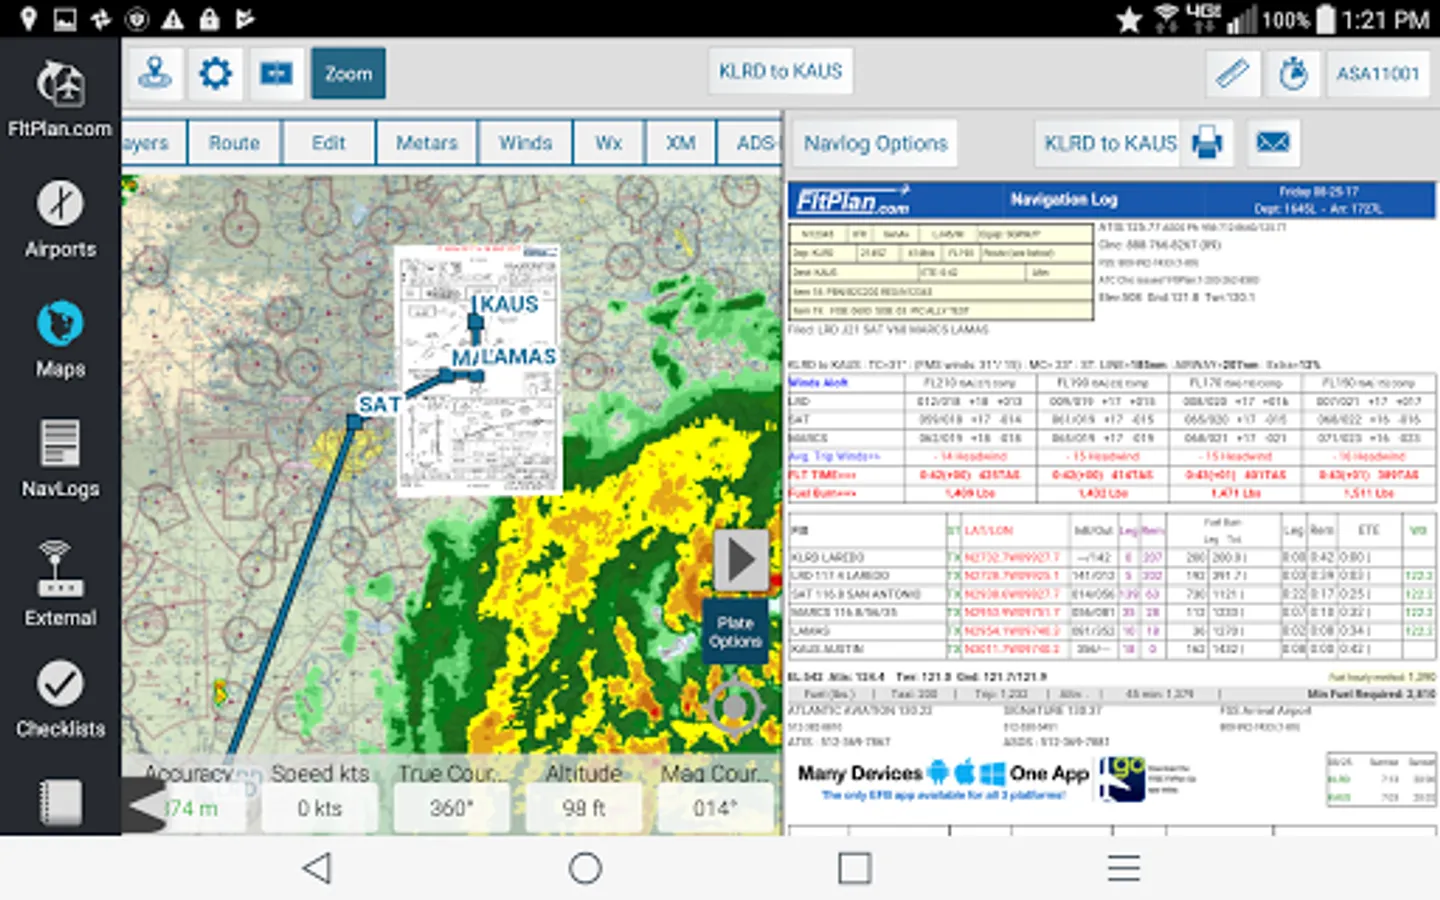
Task: Tap KAUS AUSTIN row in navlog
Action: click(1110, 649)
